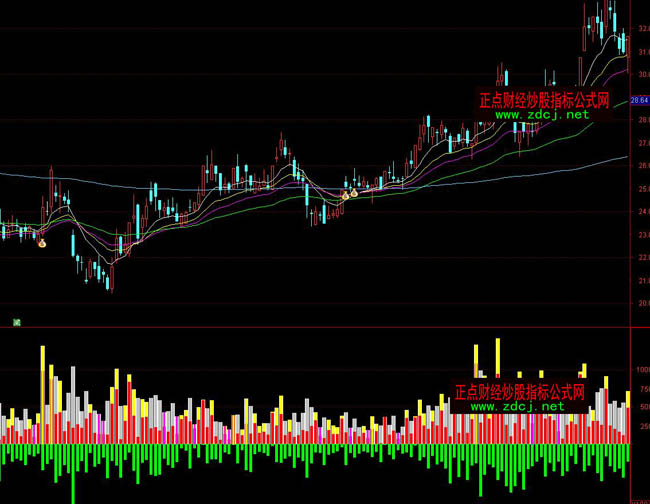The image size is (650, 504).
Task: Click the blue 28.64 current price label
Action: [x=639, y=101]
